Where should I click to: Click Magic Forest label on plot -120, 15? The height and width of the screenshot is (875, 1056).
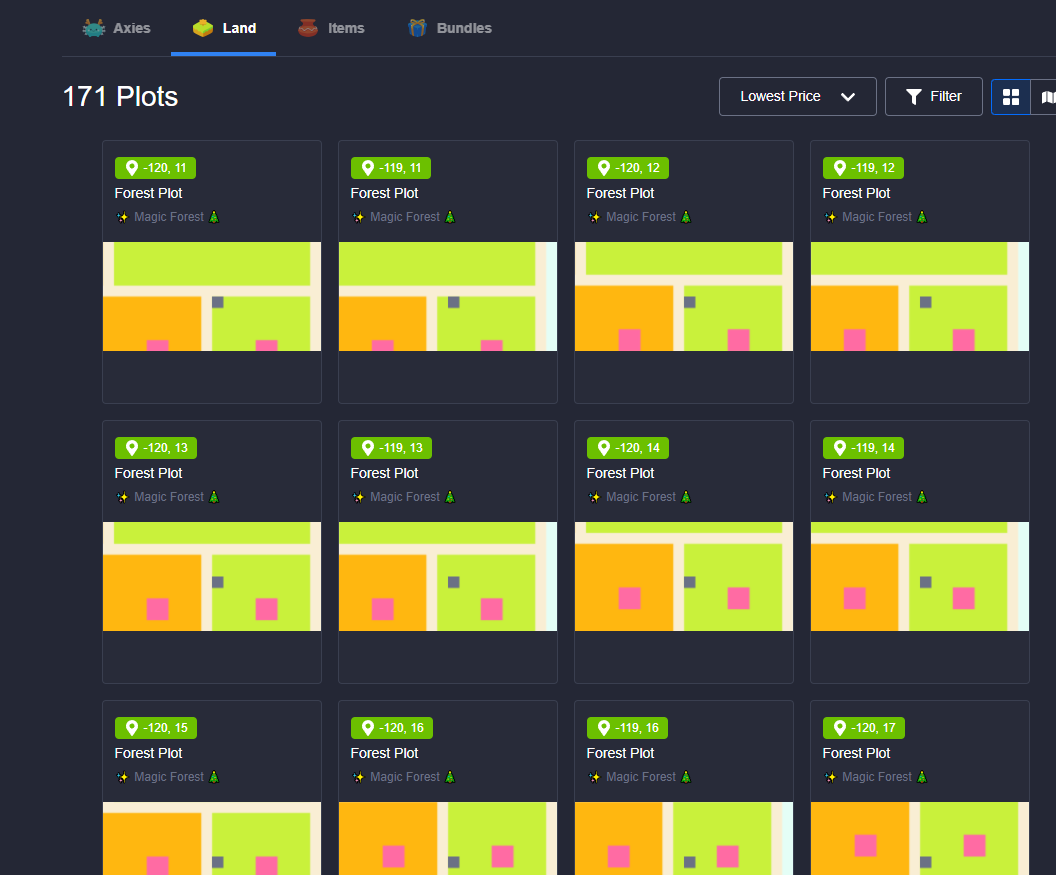(169, 777)
